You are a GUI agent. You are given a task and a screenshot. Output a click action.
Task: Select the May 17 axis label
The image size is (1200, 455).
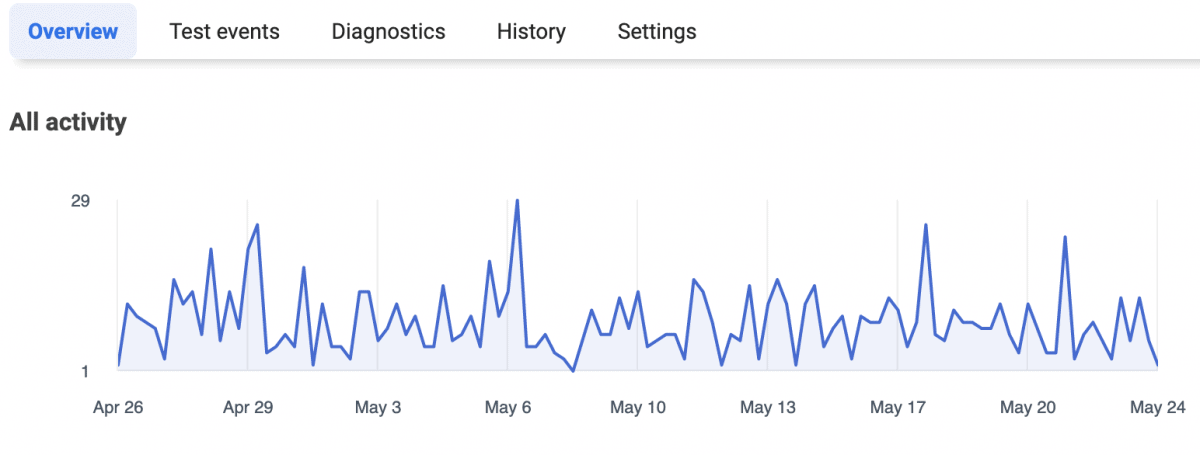click(898, 407)
